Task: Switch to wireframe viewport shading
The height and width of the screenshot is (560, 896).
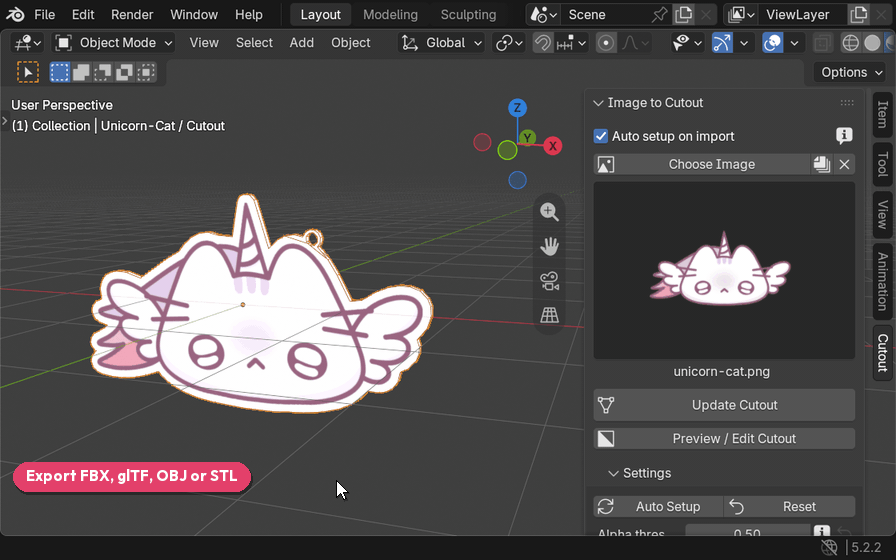Action: click(850, 43)
